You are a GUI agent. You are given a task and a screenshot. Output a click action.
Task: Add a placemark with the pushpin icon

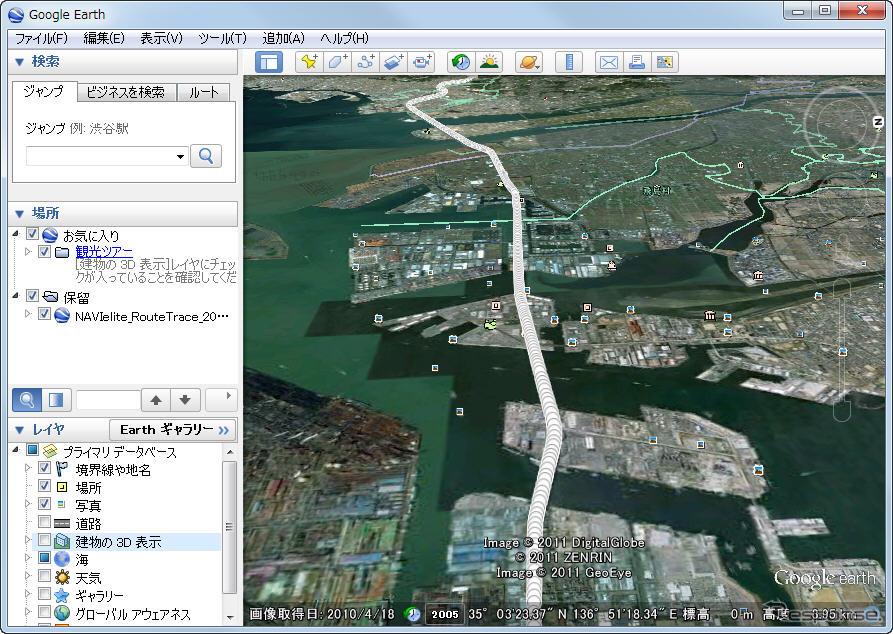click(309, 62)
